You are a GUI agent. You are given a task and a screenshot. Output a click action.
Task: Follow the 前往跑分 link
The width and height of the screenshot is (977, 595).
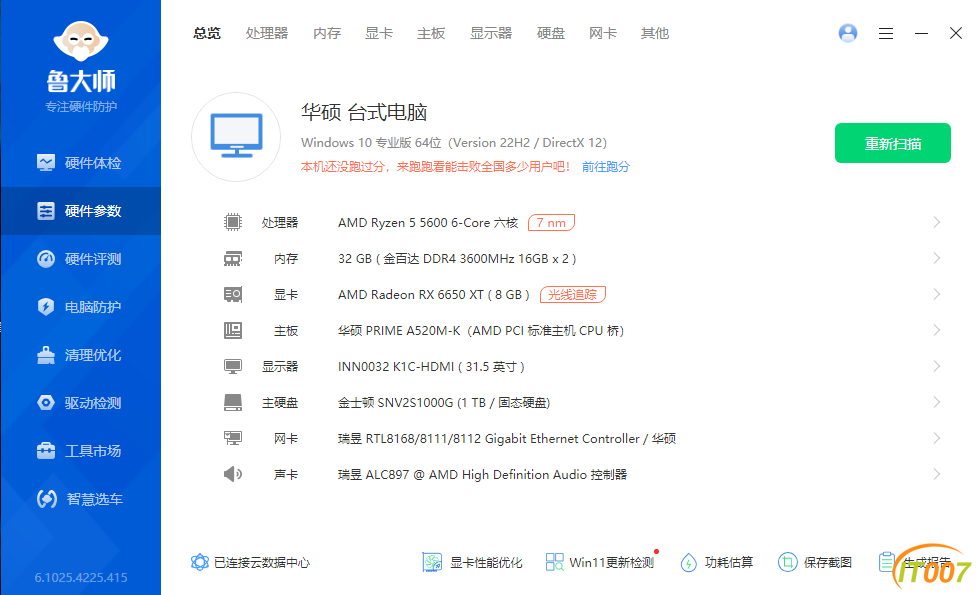tap(606, 167)
